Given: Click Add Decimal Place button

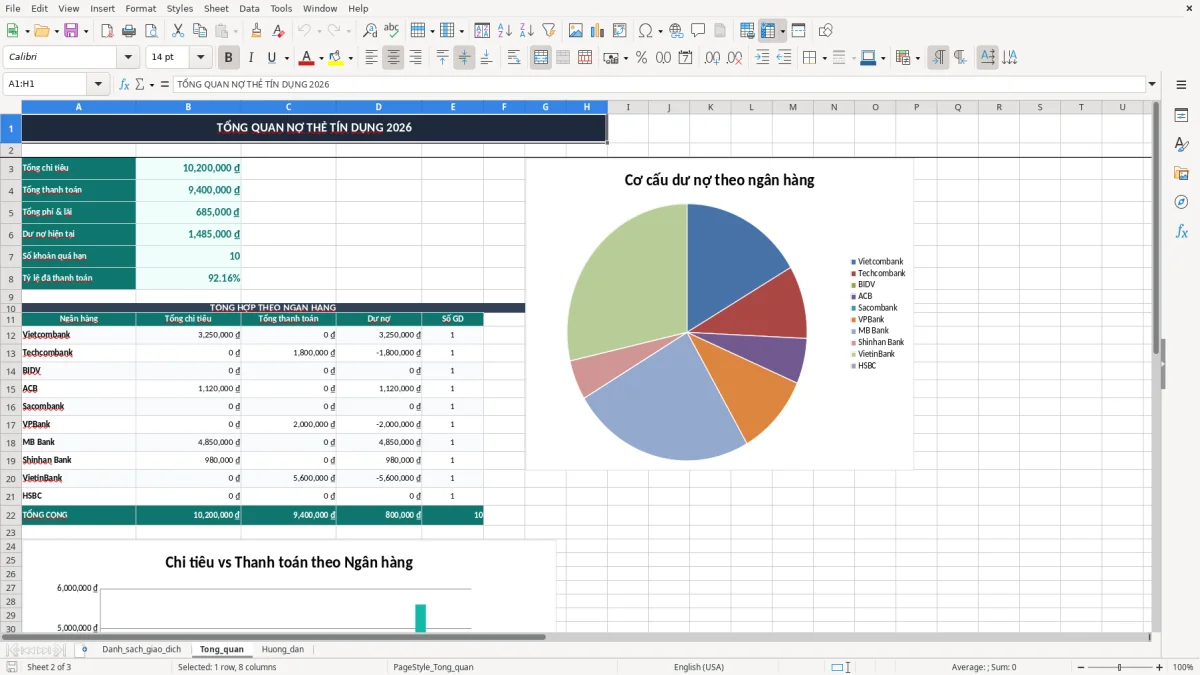Looking at the screenshot, I should pyautogui.click(x=713, y=58).
